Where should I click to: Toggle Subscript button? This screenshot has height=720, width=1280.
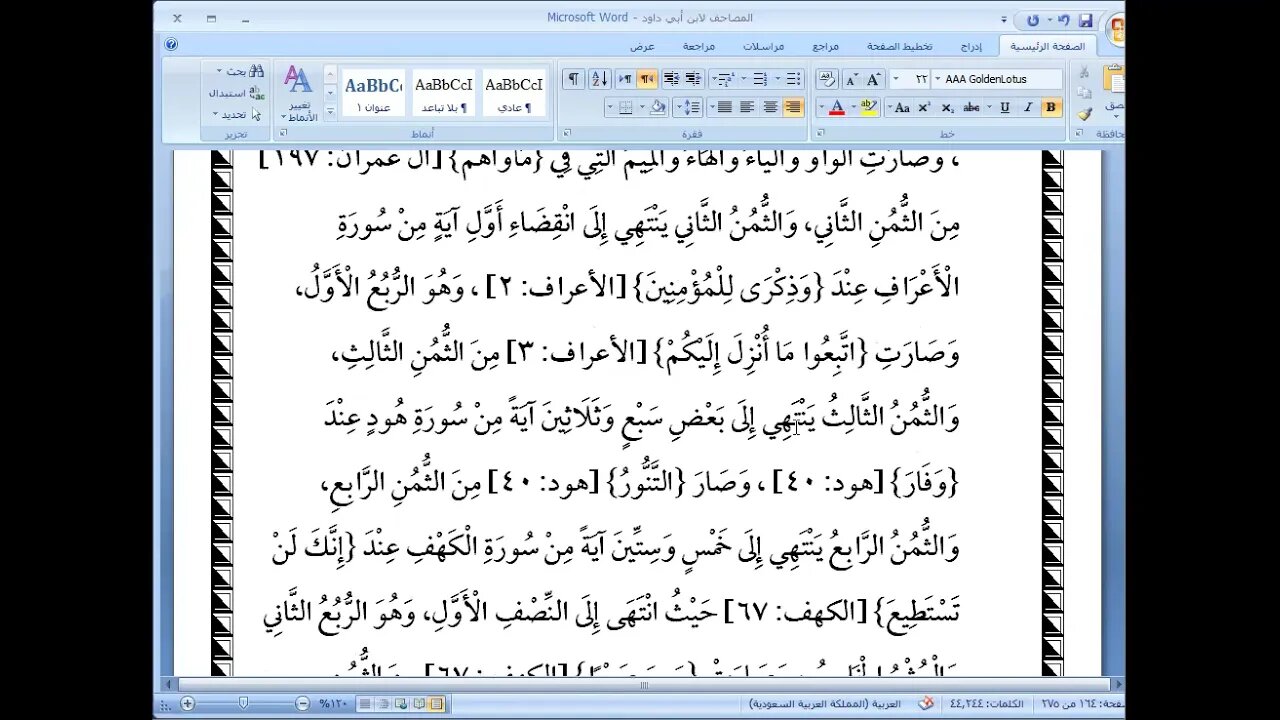pos(948,107)
